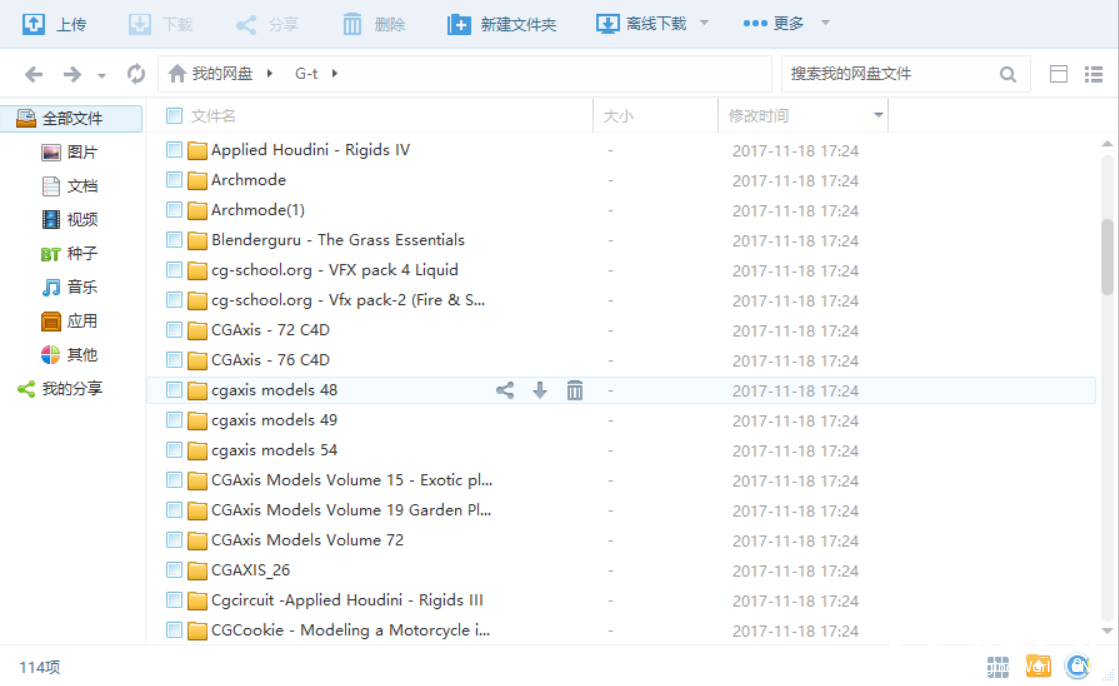The image size is (1119, 686).
Task: Check the cgaxis models 48 checkbox
Action: click(174, 389)
